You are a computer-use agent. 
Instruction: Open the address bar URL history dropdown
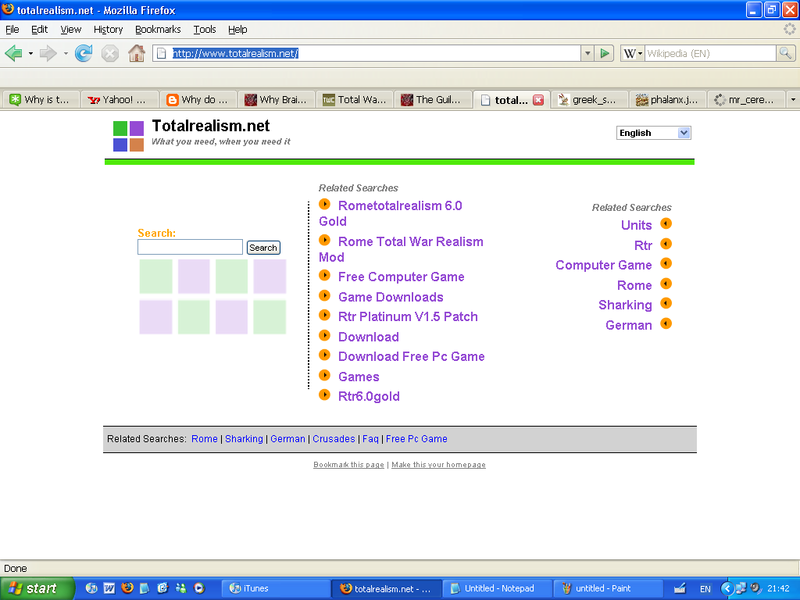click(587, 53)
